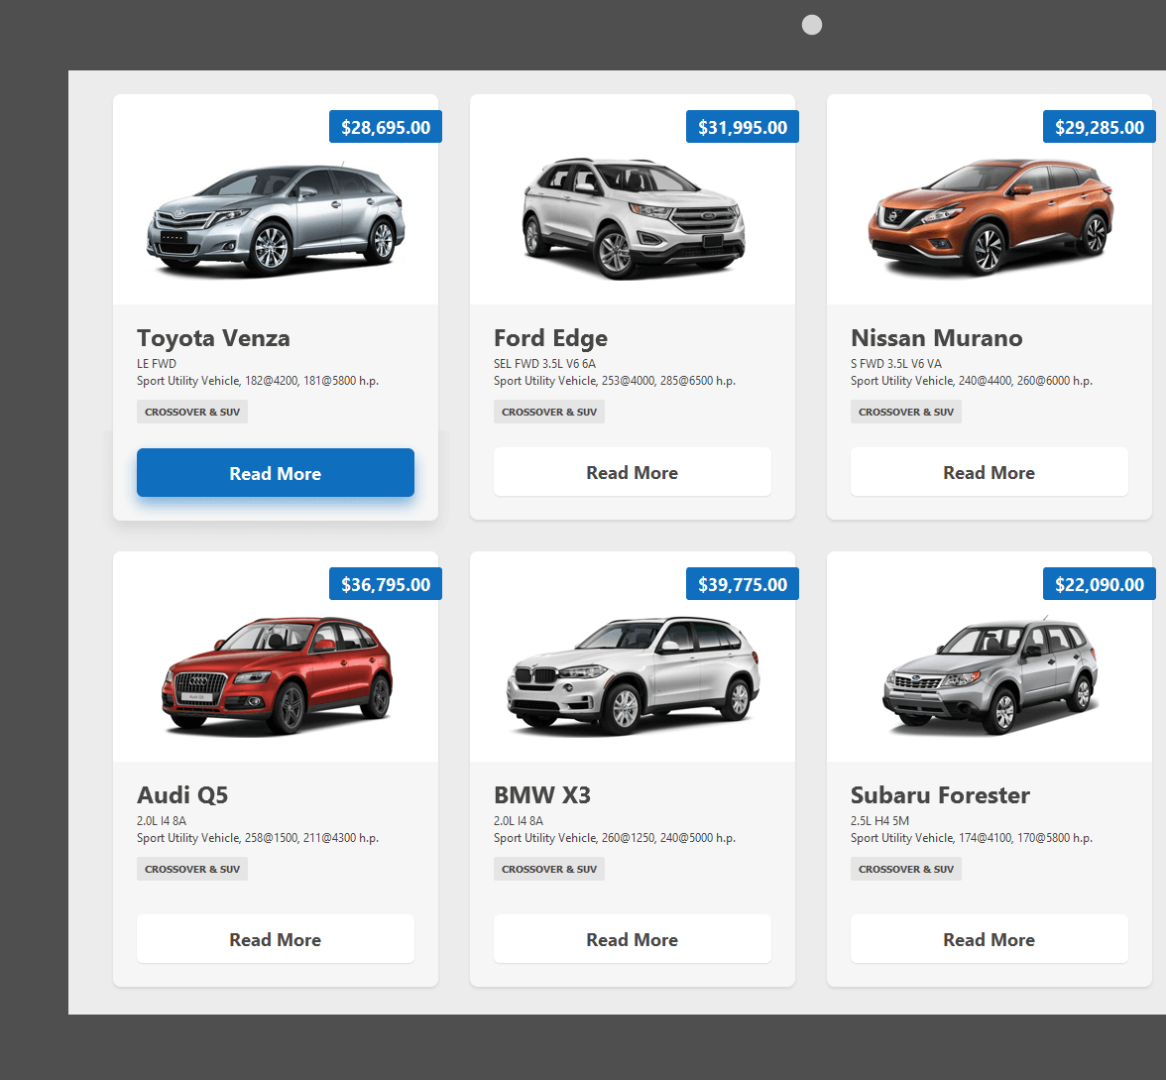Open Read More for BMW X3
This screenshot has height=1080, width=1166.
click(632, 939)
